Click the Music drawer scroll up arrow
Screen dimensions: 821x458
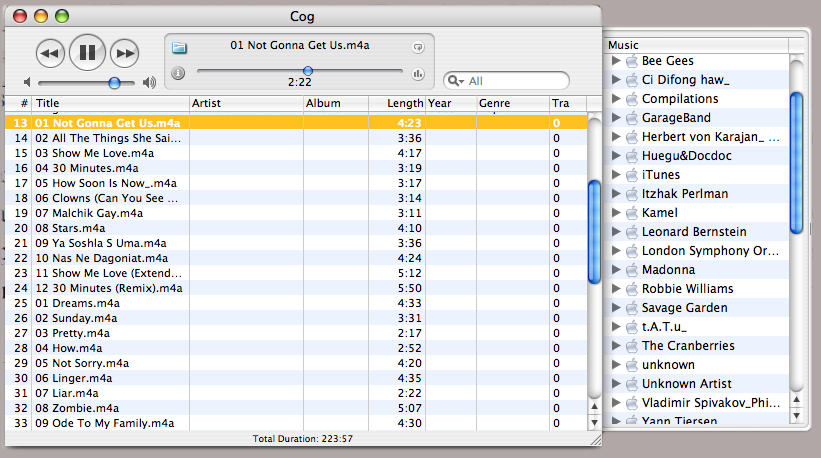(x=796, y=400)
